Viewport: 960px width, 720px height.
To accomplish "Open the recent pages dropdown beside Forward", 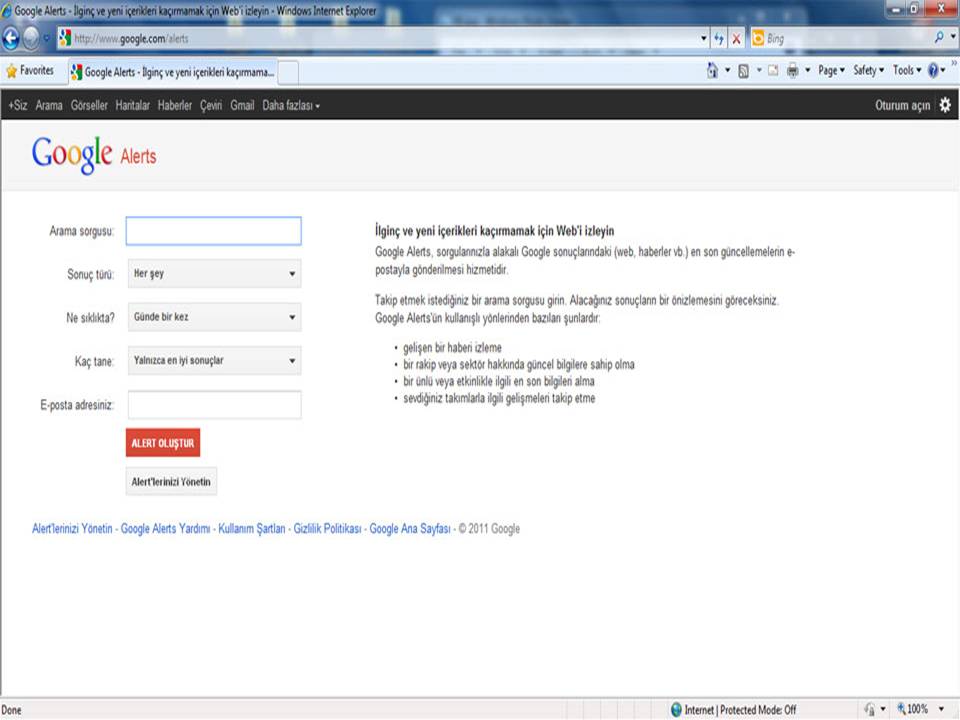I will click(x=46, y=39).
